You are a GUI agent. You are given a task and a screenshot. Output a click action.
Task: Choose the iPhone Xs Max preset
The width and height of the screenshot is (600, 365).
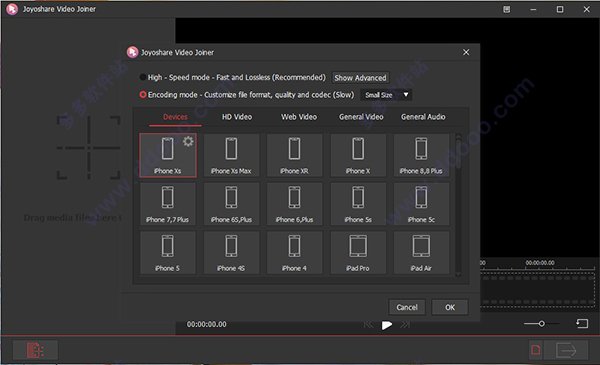(x=231, y=155)
